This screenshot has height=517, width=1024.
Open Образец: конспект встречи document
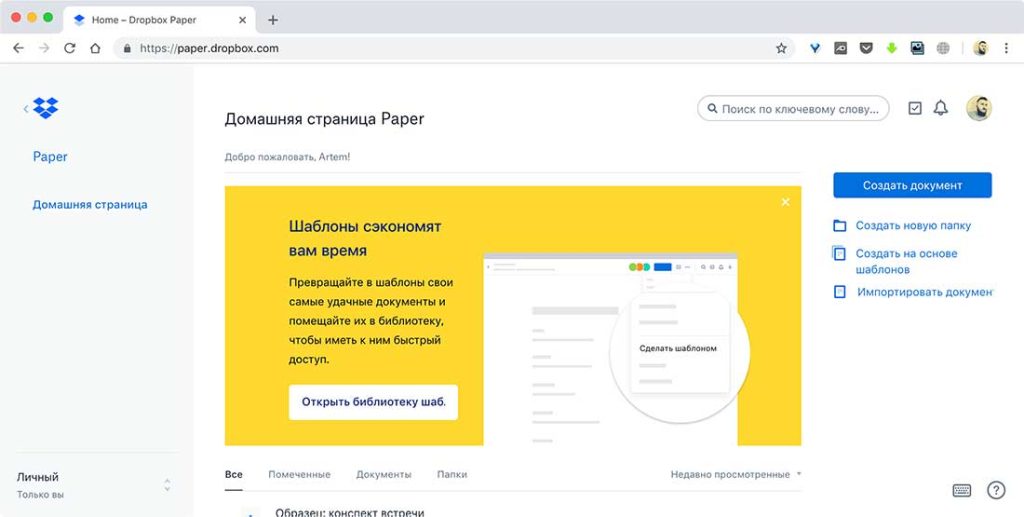349,512
